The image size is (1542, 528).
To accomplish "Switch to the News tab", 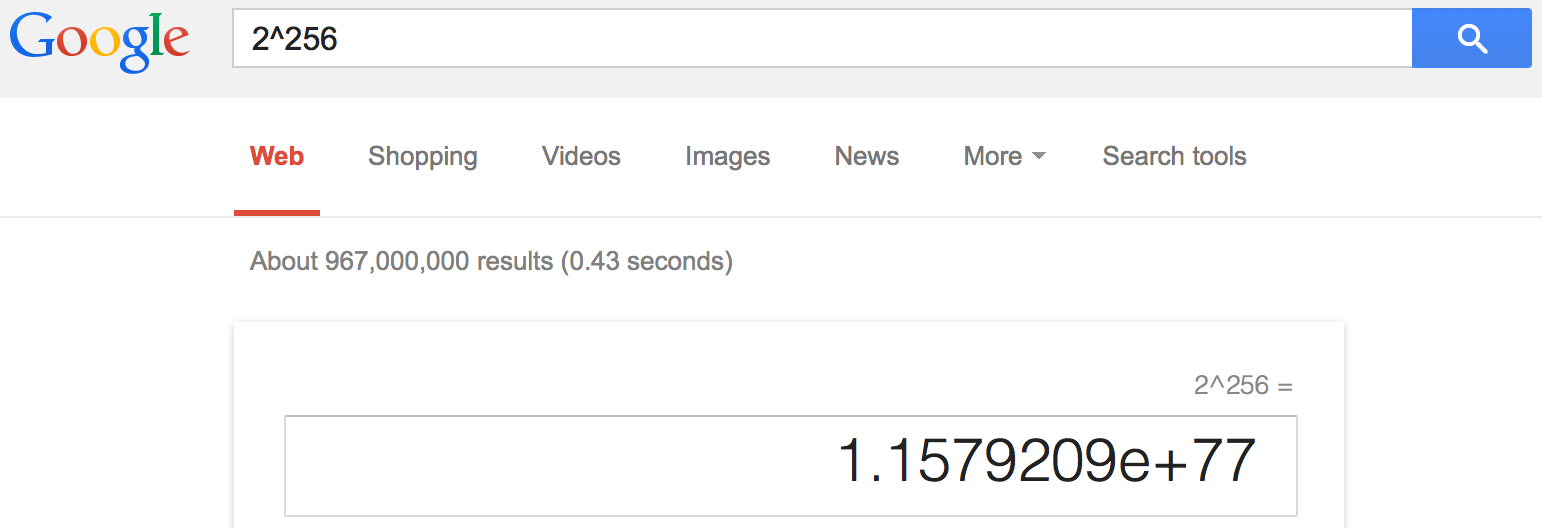I will (x=867, y=156).
